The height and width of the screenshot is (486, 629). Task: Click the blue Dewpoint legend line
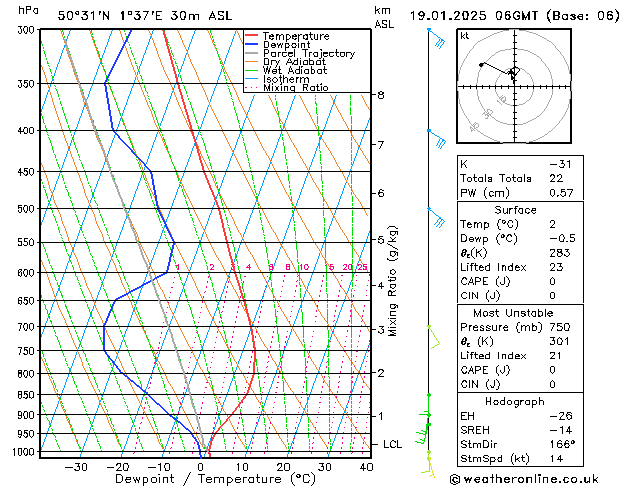[x=251, y=45]
